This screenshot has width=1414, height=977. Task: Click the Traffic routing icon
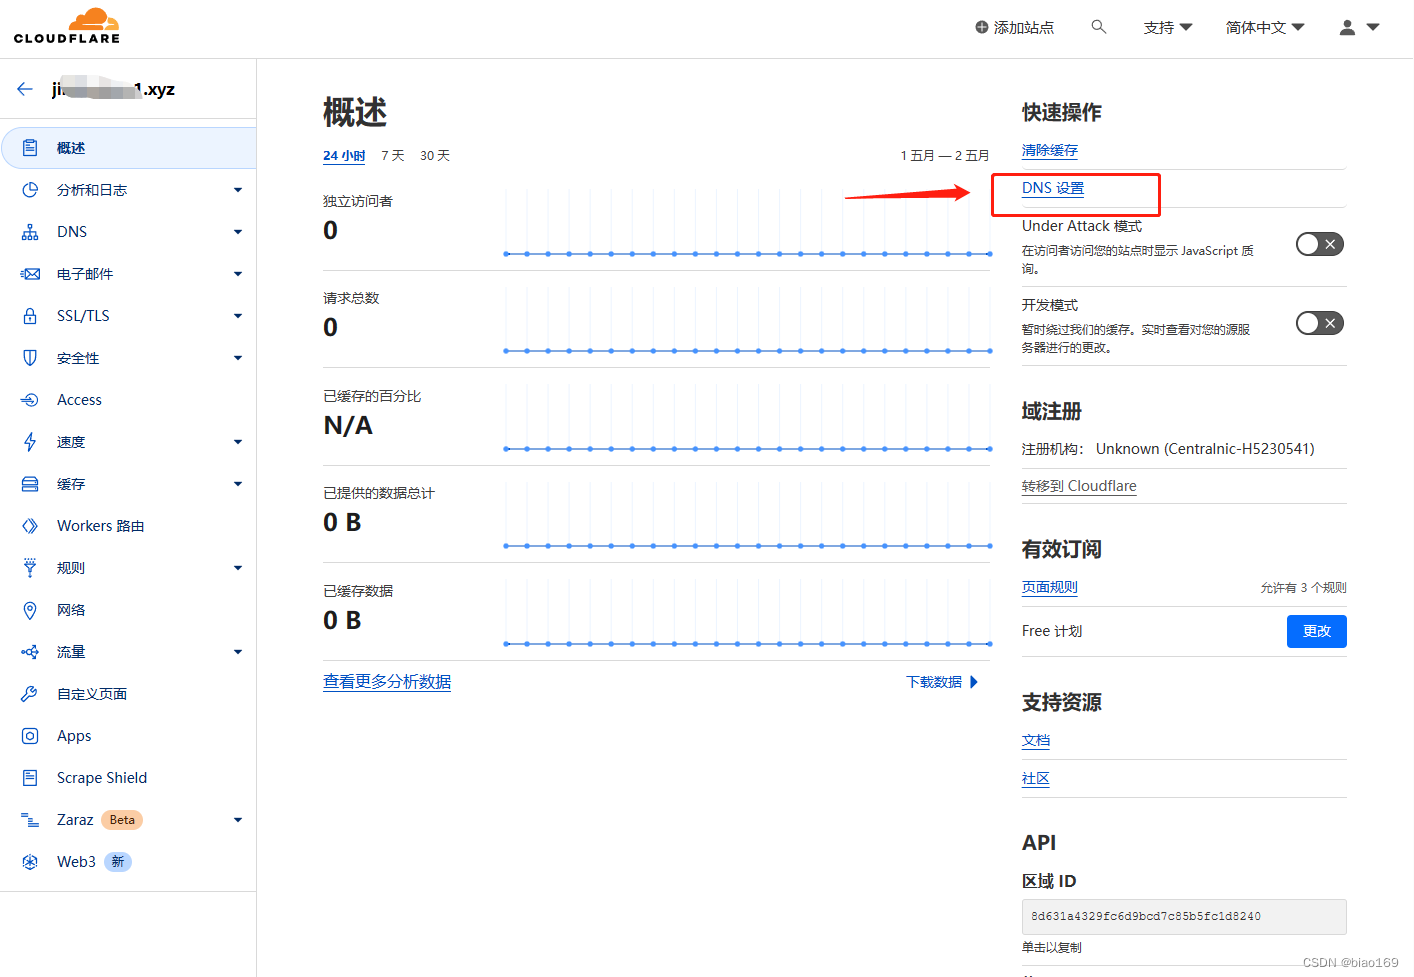pyautogui.click(x=30, y=652)
